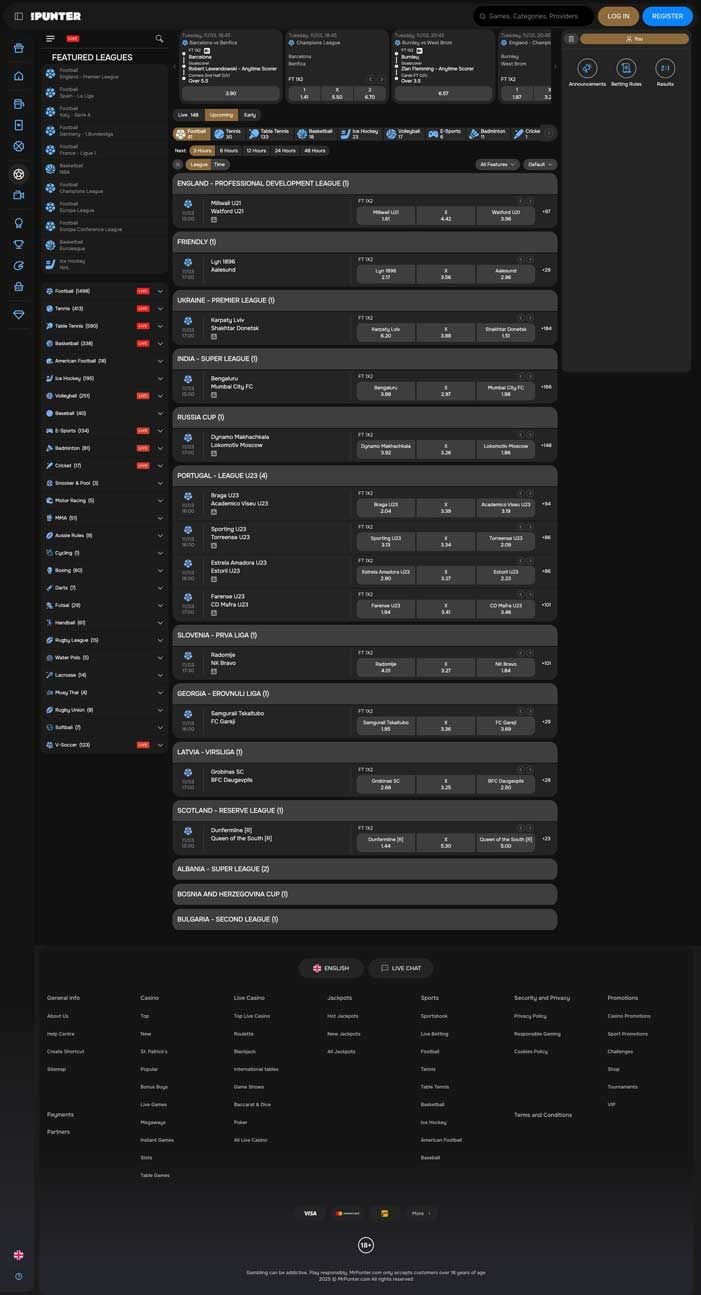
Task: Click the 18+ age restriction badge
Action: coord(366,1245)
